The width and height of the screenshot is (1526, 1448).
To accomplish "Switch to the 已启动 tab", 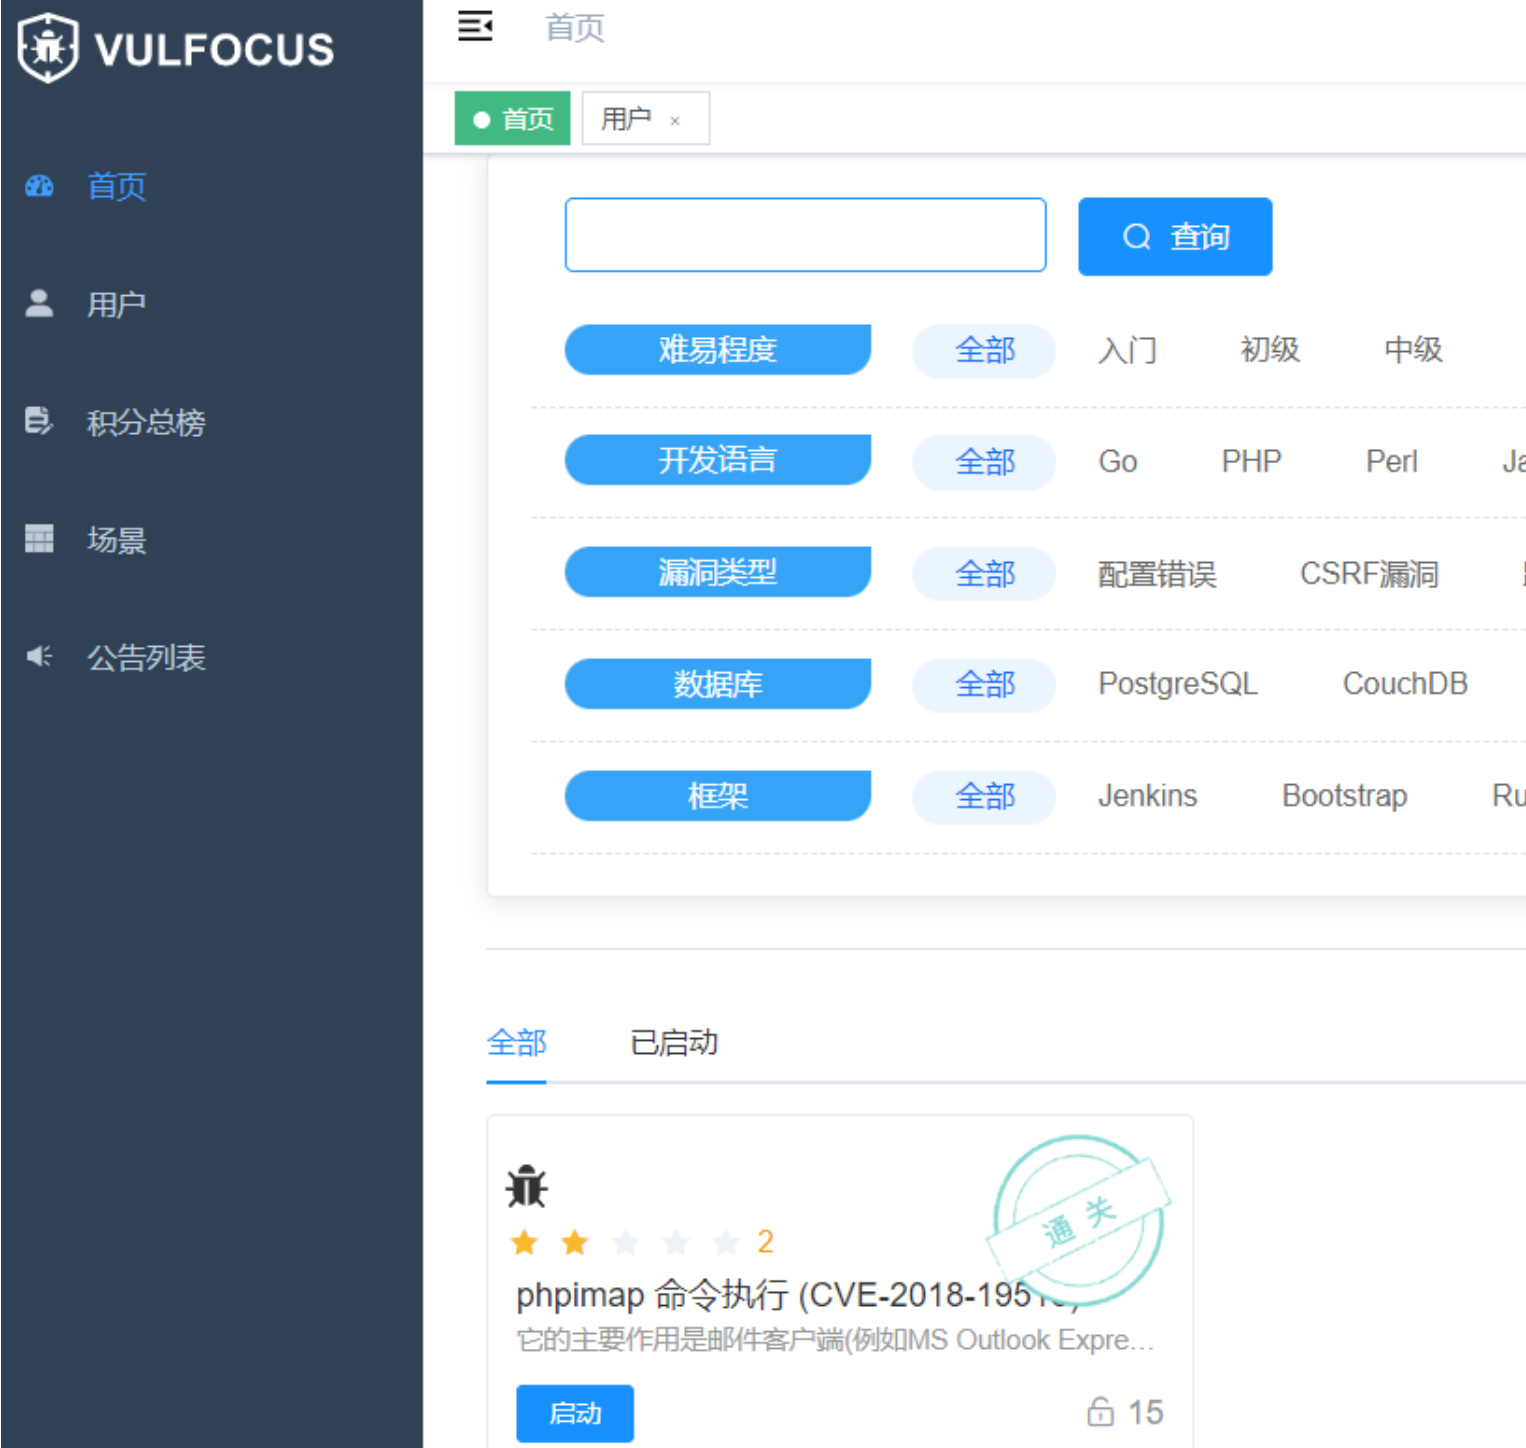I will [x=673, y=1043].
